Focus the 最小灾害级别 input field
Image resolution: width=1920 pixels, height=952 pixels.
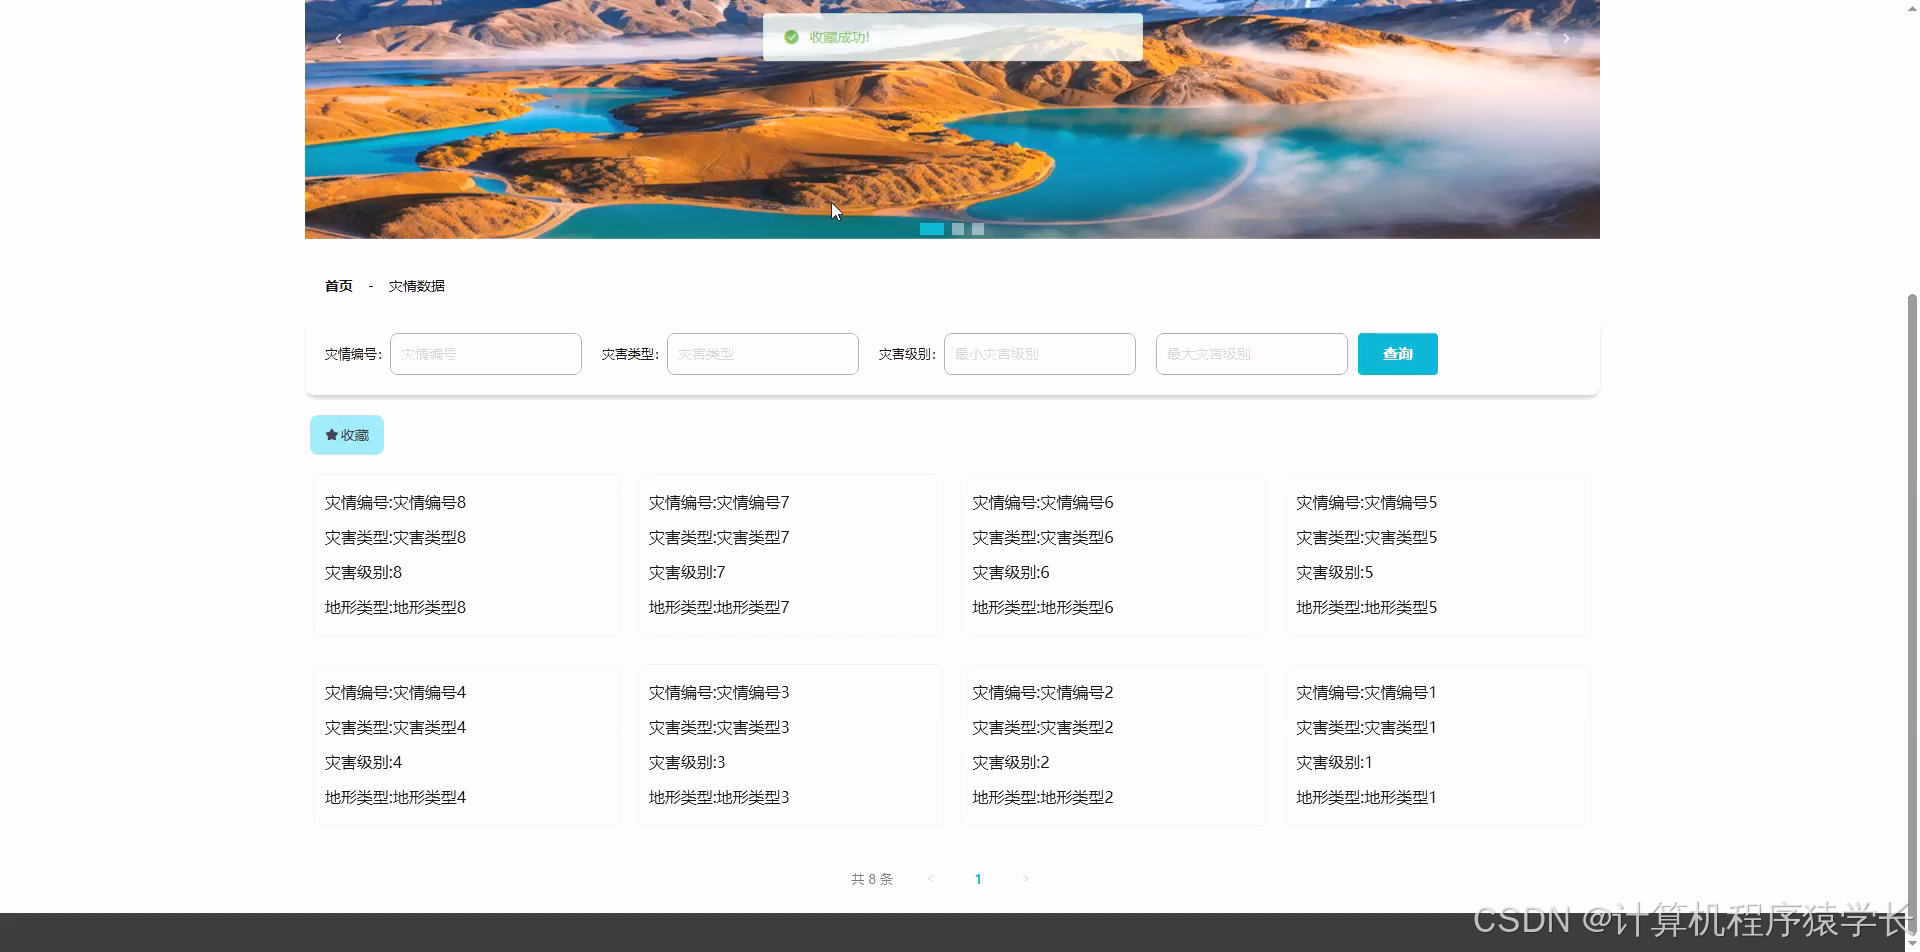[x=1040, y=354]
